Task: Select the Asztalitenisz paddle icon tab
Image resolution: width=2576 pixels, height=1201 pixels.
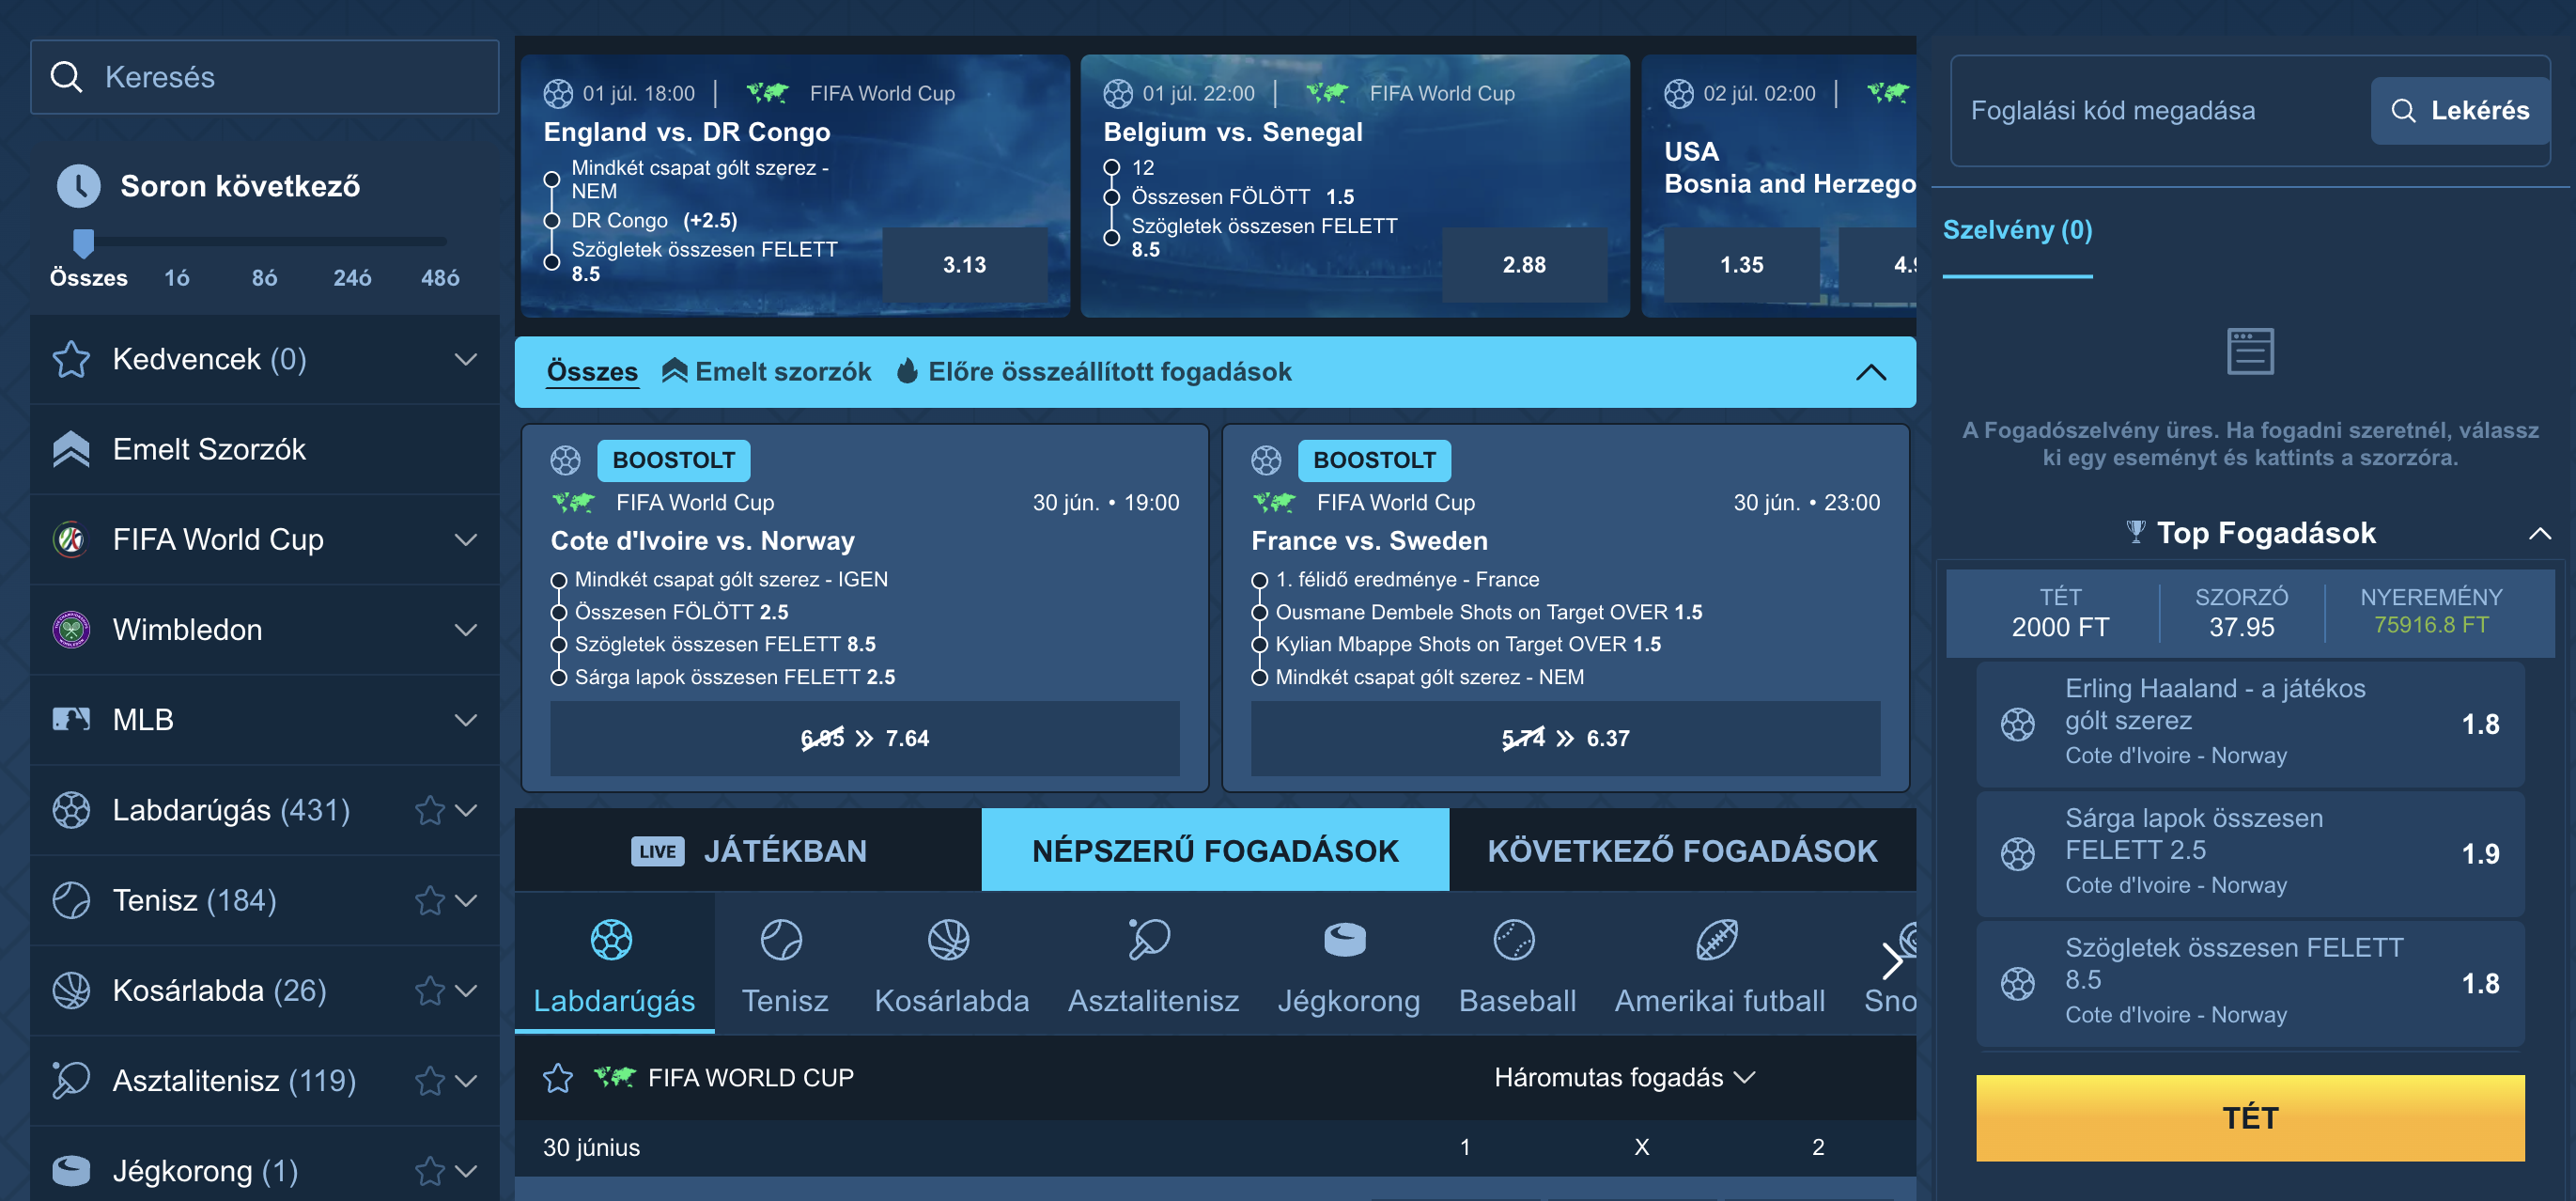Action: (x=1152, y=965)
